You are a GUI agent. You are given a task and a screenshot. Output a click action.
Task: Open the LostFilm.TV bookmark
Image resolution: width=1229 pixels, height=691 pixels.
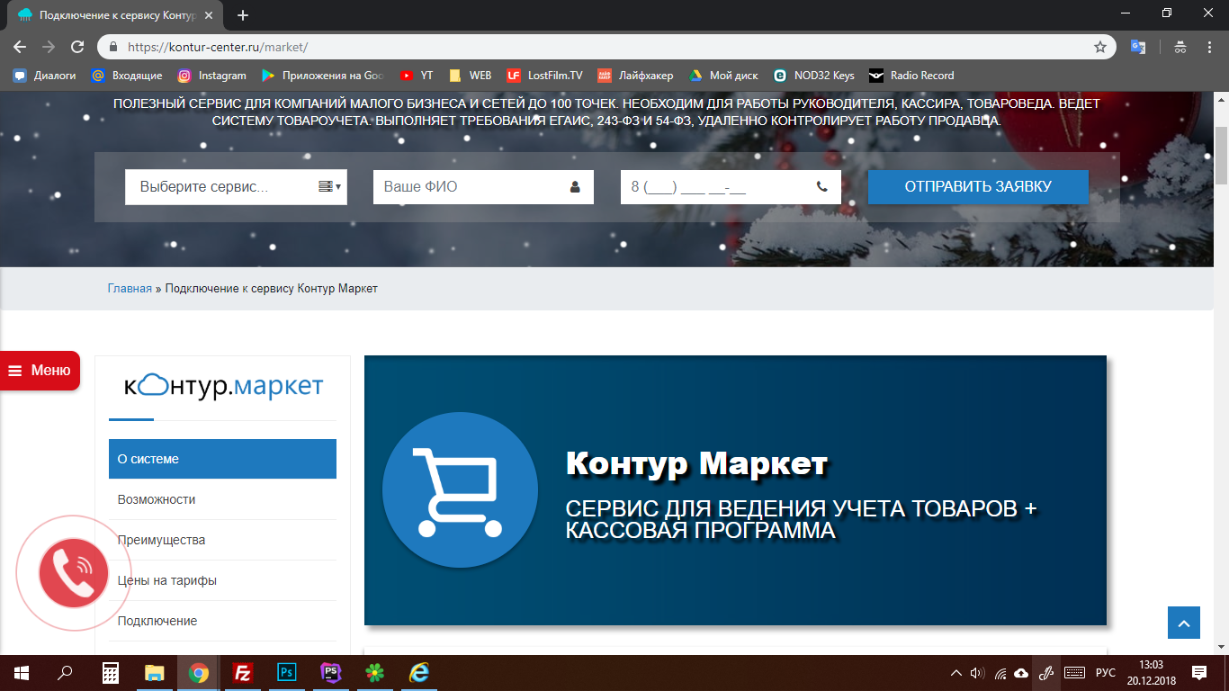(544, 75)
